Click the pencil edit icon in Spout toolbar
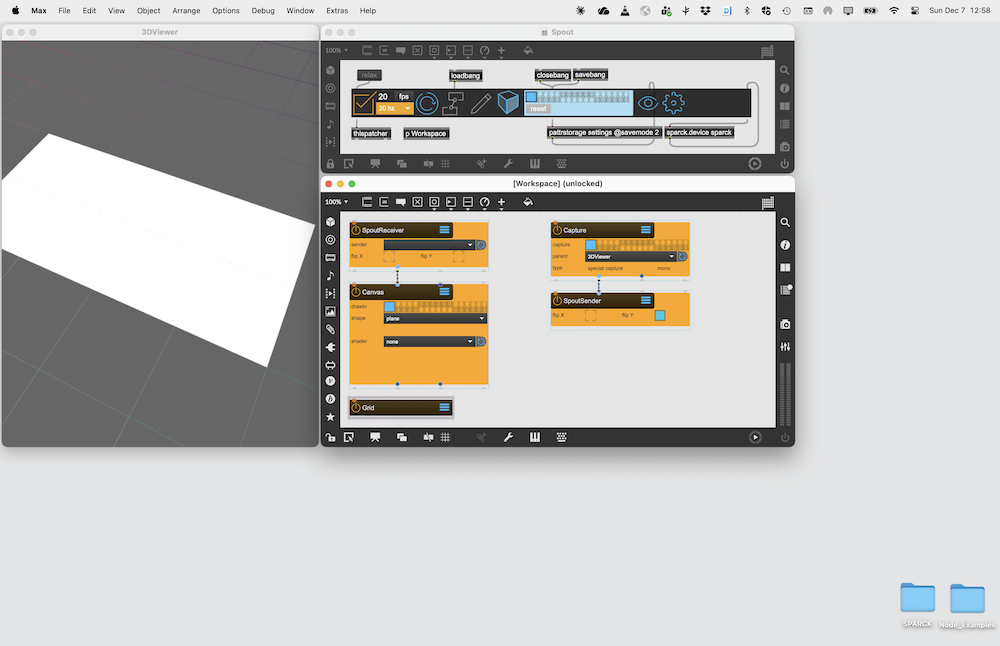The width and height of the screenshot is (1000, 646). pyautogui.click(x=481, y=103)
